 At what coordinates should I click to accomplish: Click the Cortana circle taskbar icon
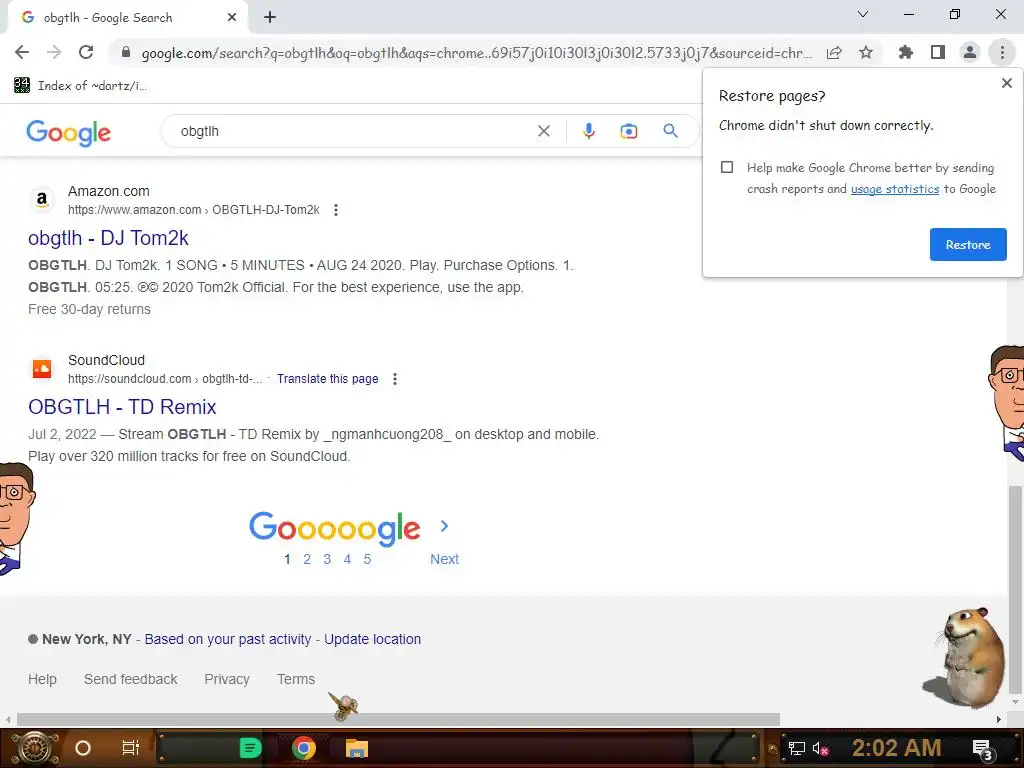click(82, 748)
